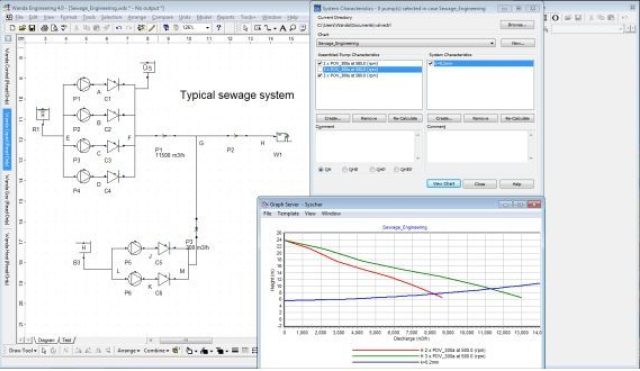Open the Combine dropdown in bottom toolbar
Viewport: 640px width, 371px height.
tap(156, 351)
